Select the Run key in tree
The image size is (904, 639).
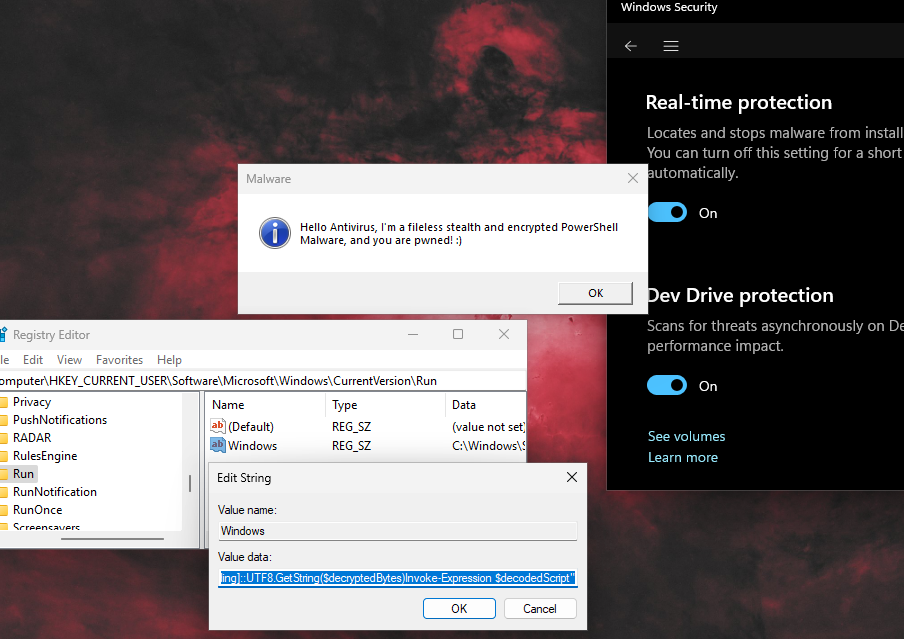click(x=23, y=473)
